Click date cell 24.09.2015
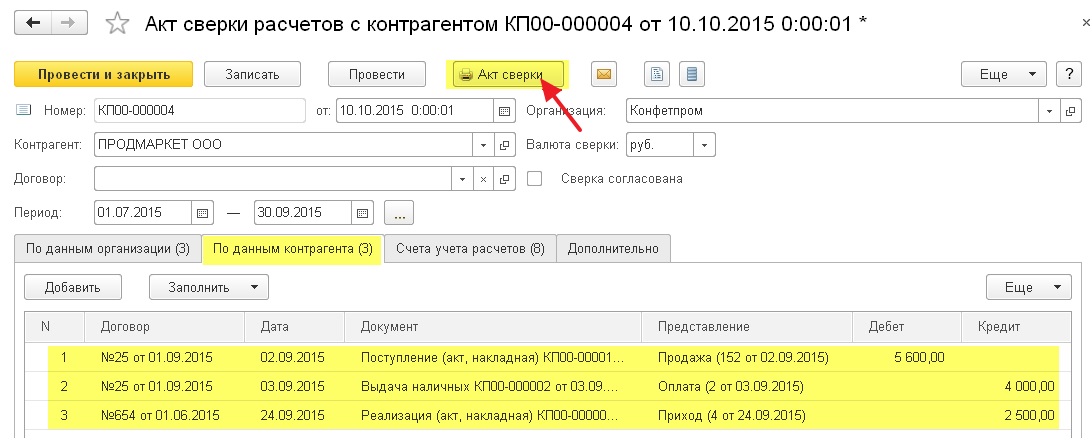1092x444 pixels. [x=295, y=416]
